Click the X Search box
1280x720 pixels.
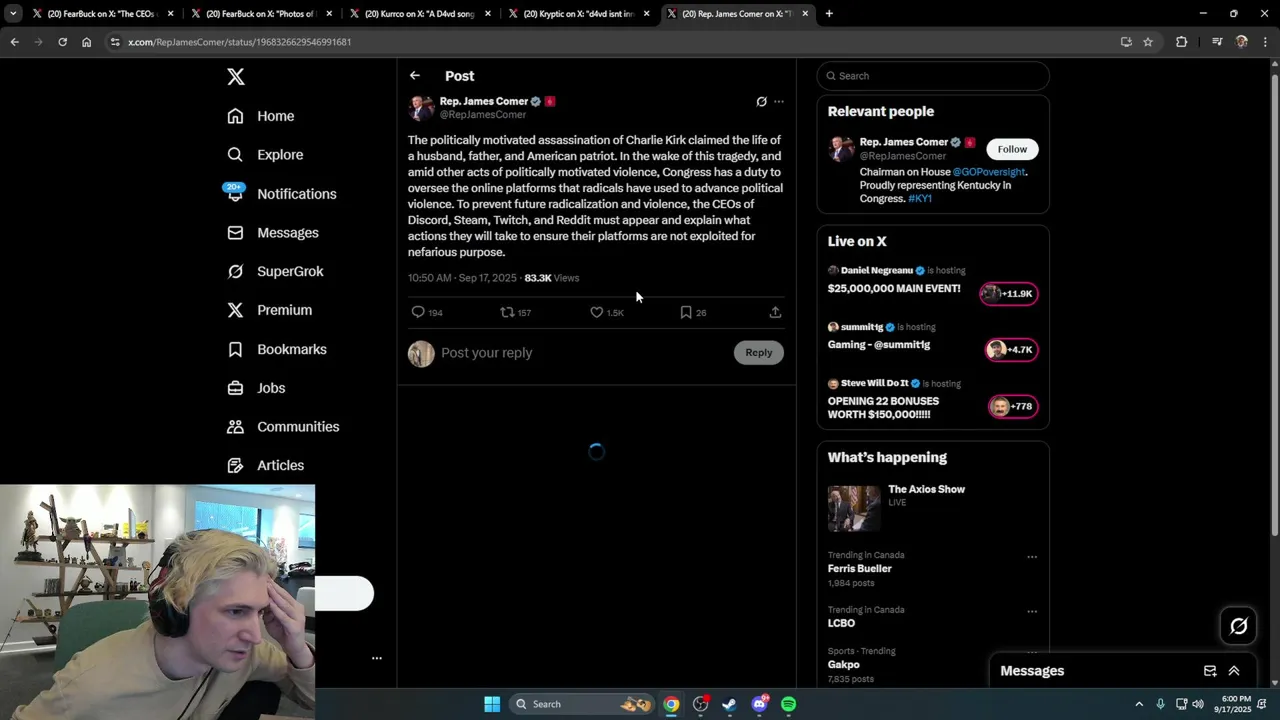(x=933, y=76)
